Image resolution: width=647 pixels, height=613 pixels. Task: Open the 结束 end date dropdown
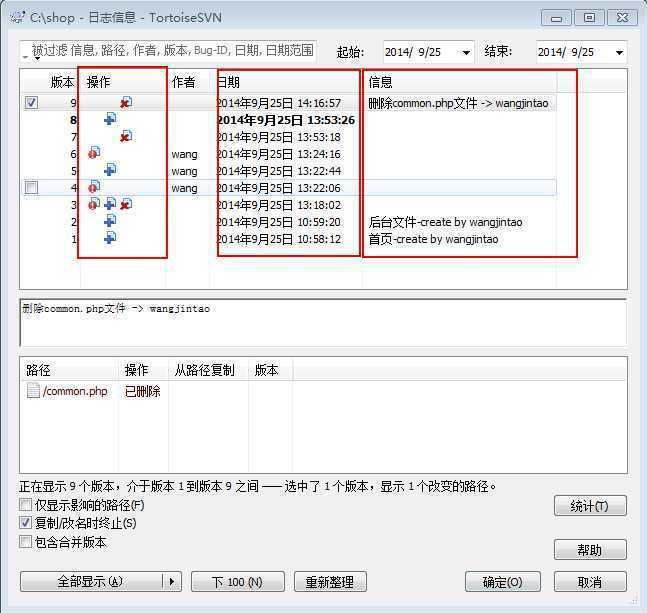[x=619, y=52]
